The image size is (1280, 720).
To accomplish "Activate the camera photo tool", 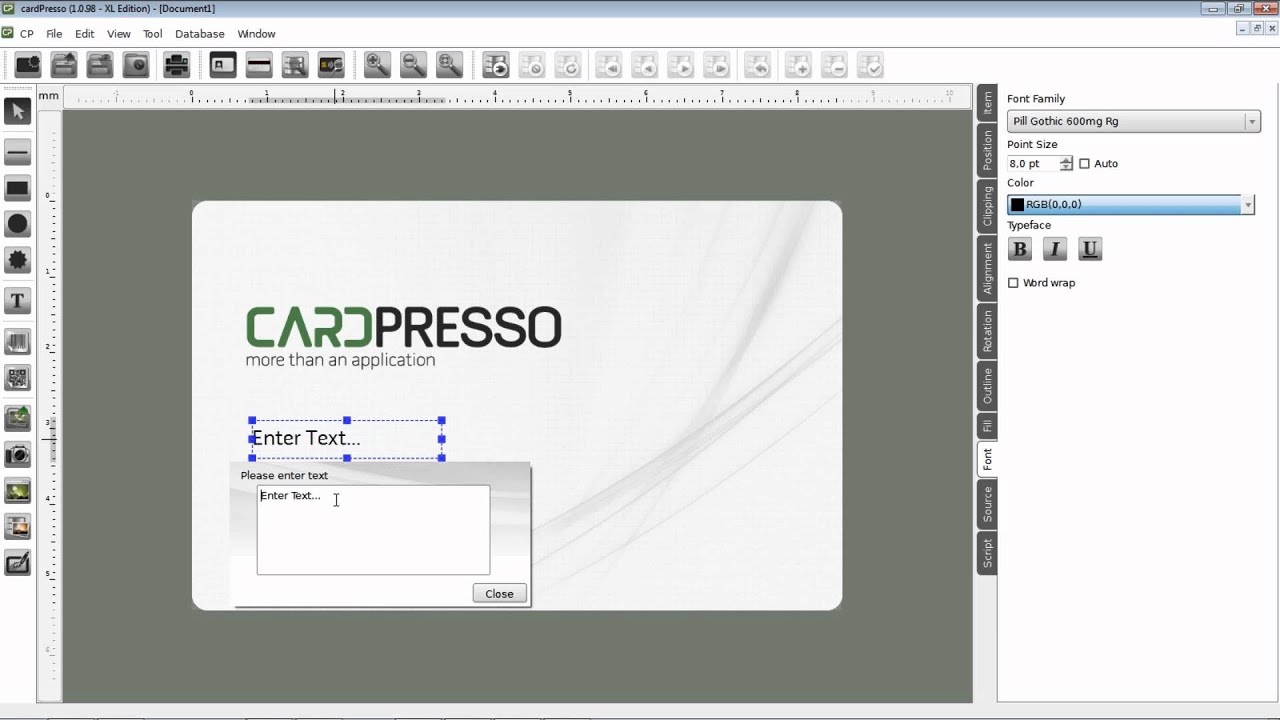I will (18, 456).
